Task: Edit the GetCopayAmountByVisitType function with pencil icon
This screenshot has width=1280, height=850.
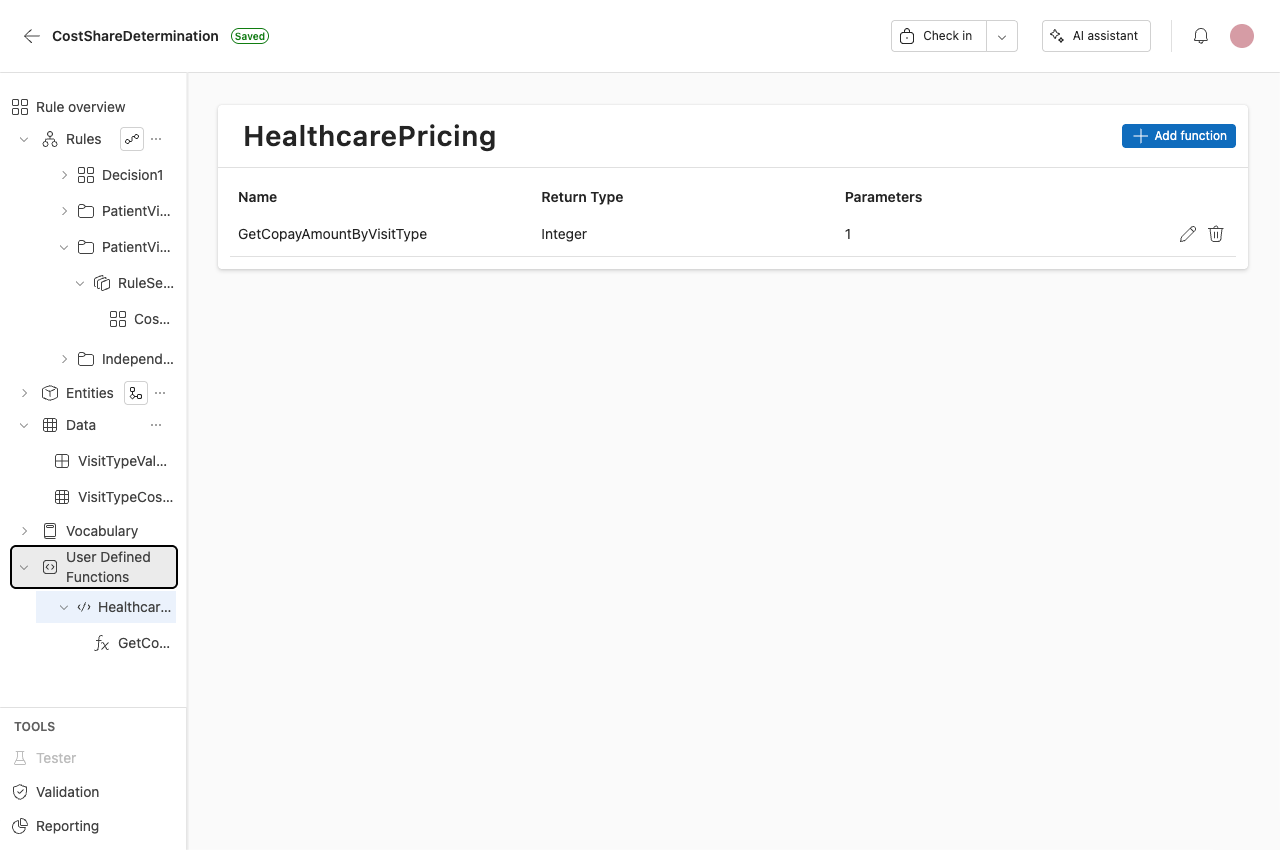Action: pyautogui.click(x=1187, y=234)
